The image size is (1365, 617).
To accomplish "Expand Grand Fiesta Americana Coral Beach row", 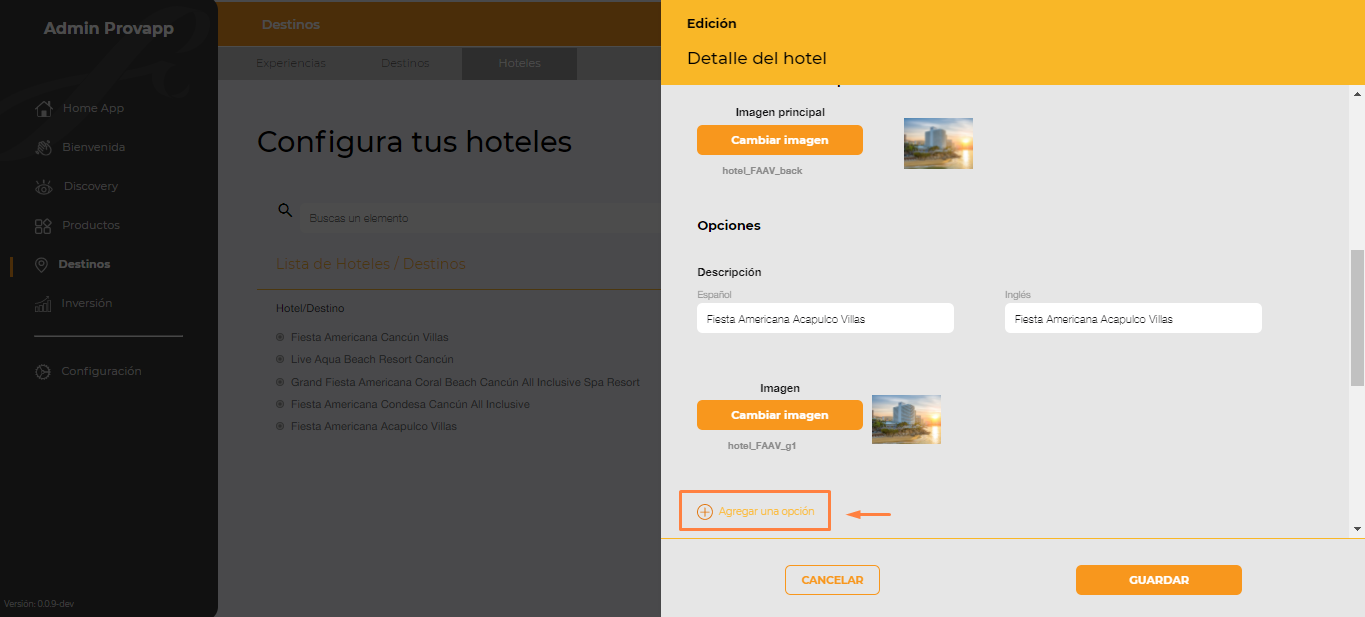I will pos(280,382).
